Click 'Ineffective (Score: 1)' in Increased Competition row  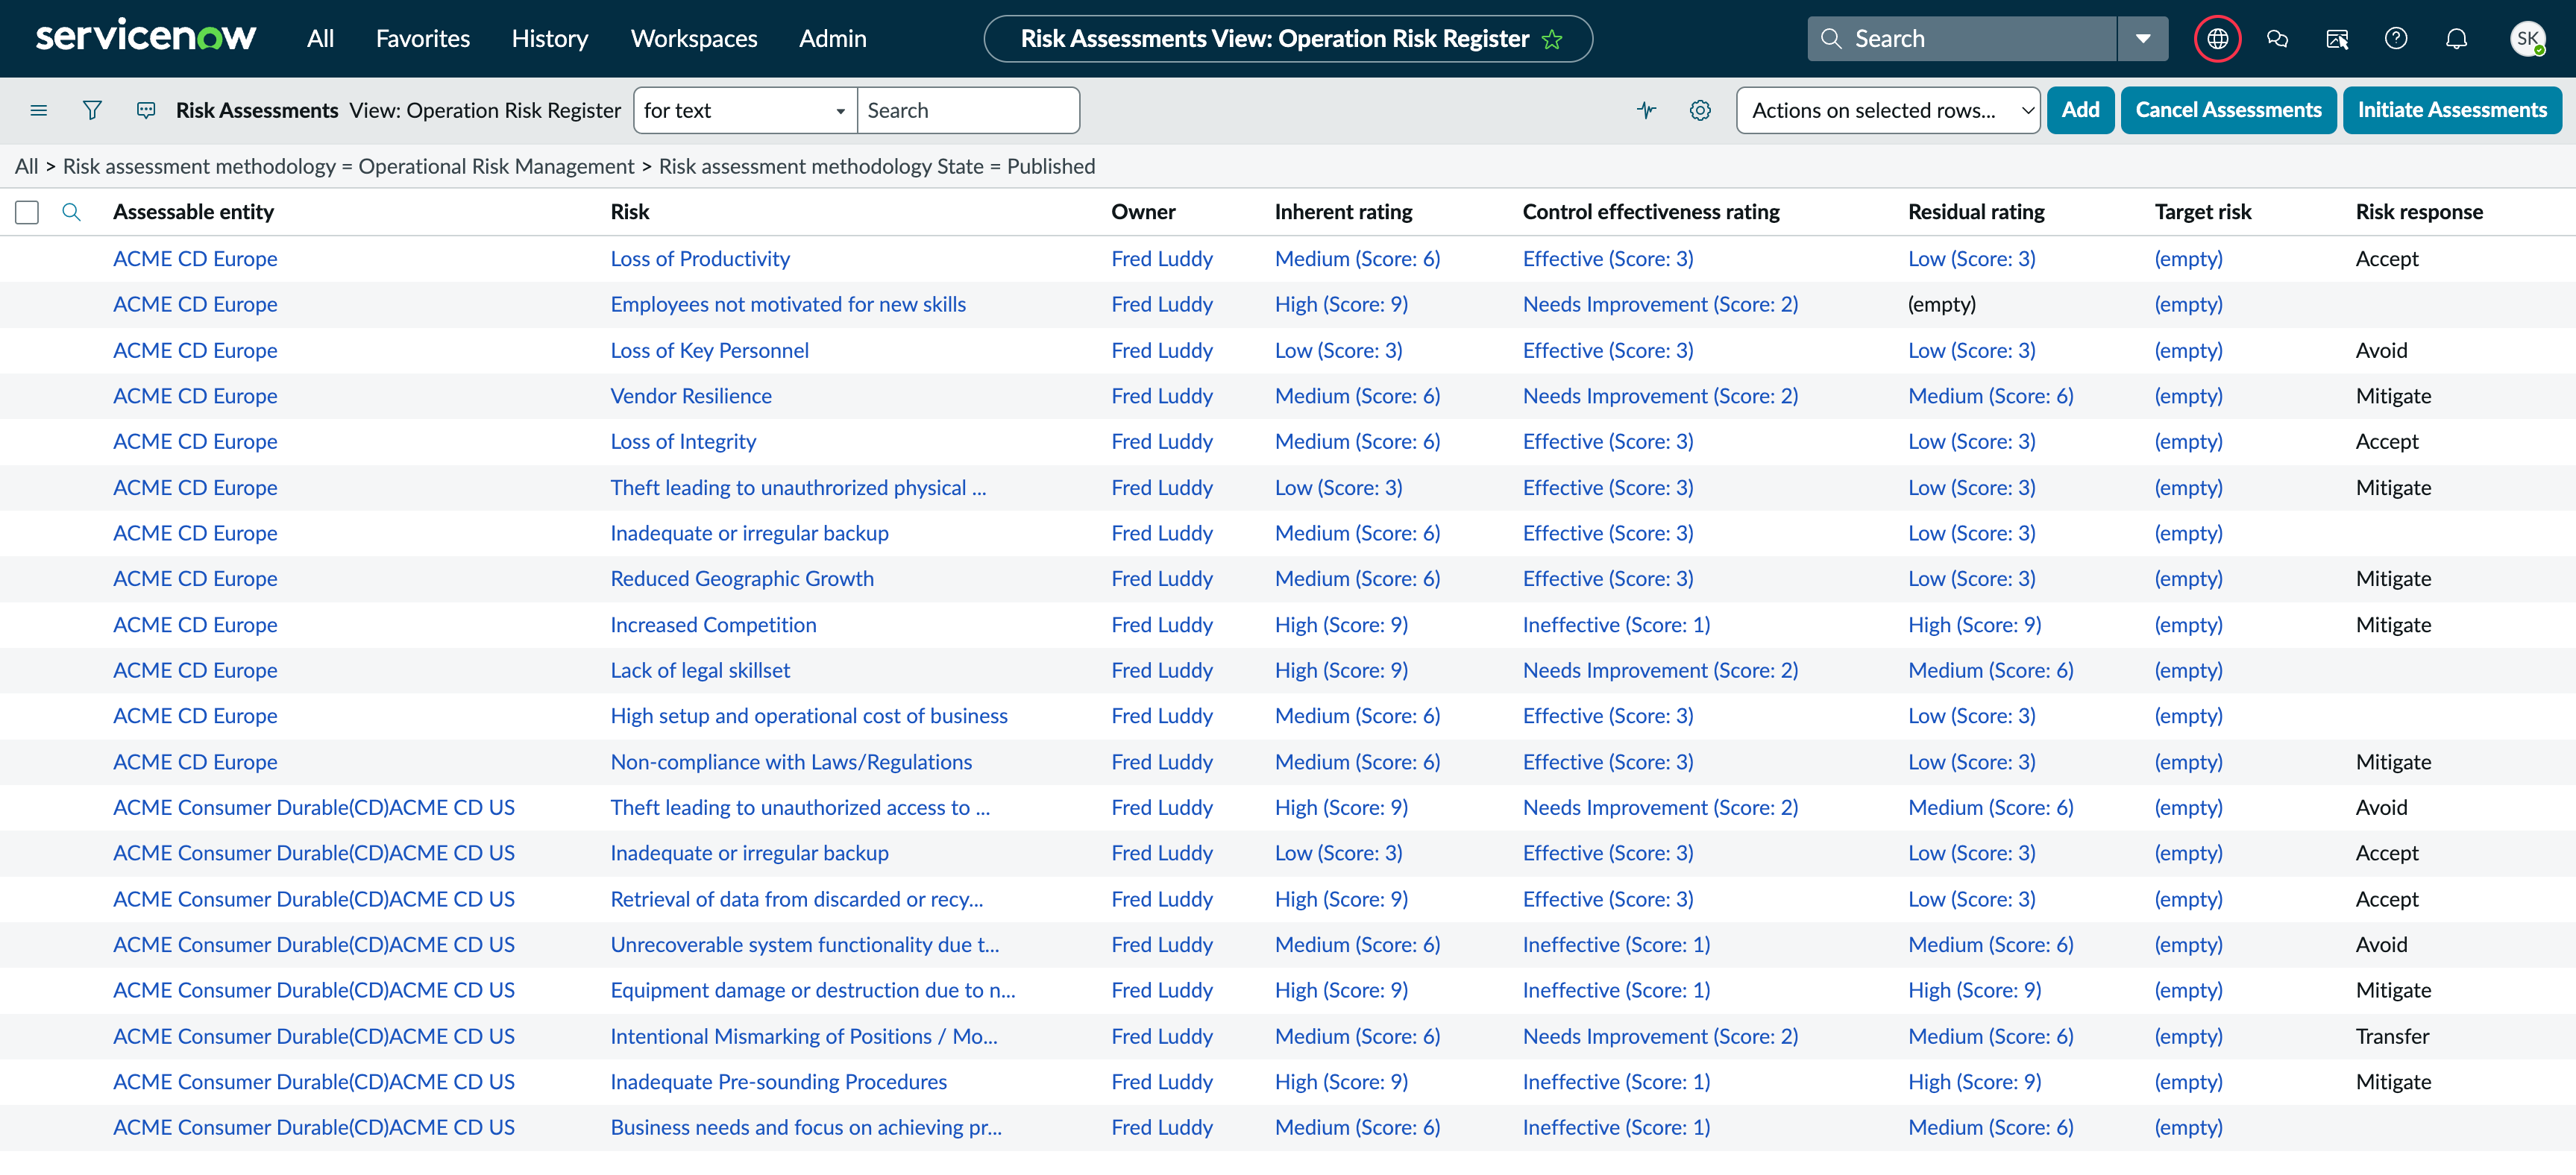(1616, 624)
